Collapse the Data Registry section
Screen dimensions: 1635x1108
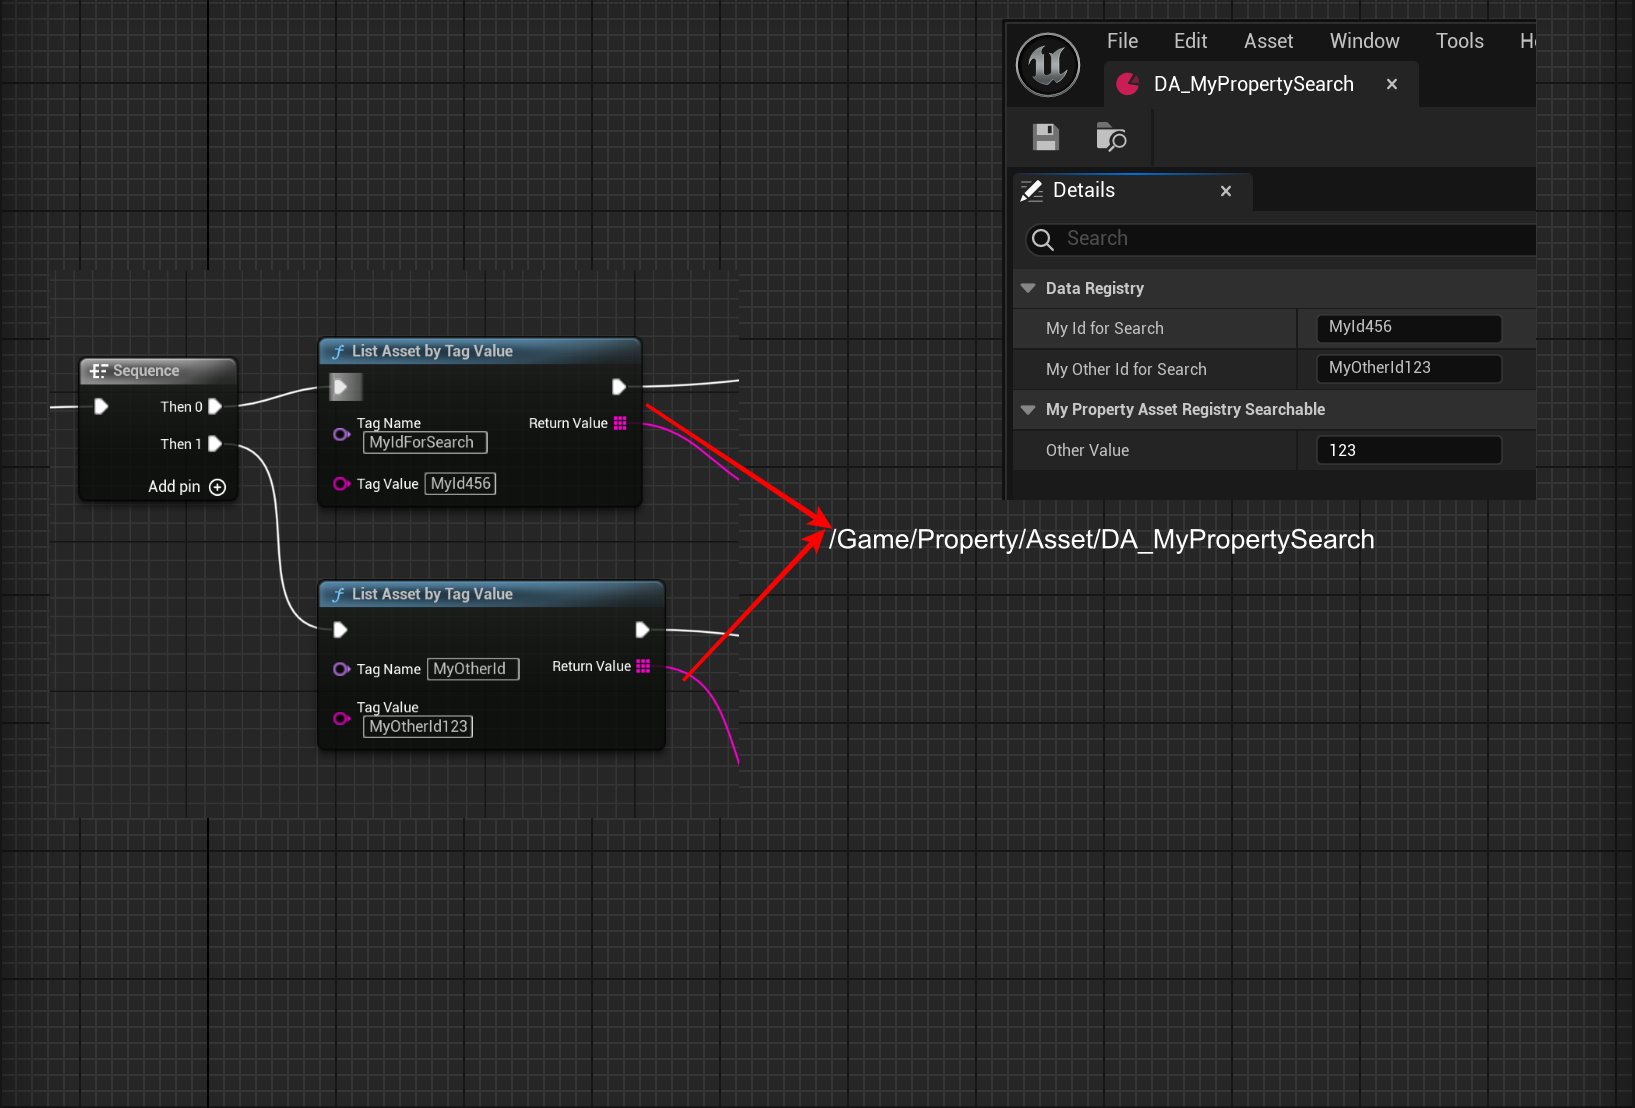tap(1028, 288)
